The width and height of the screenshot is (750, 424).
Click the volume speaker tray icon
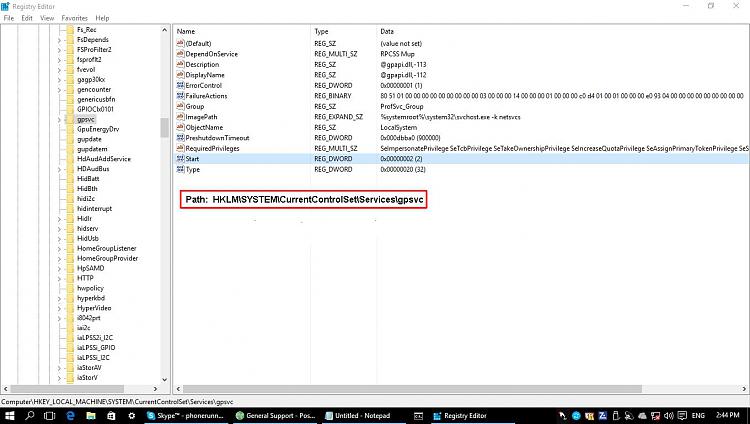669,415
